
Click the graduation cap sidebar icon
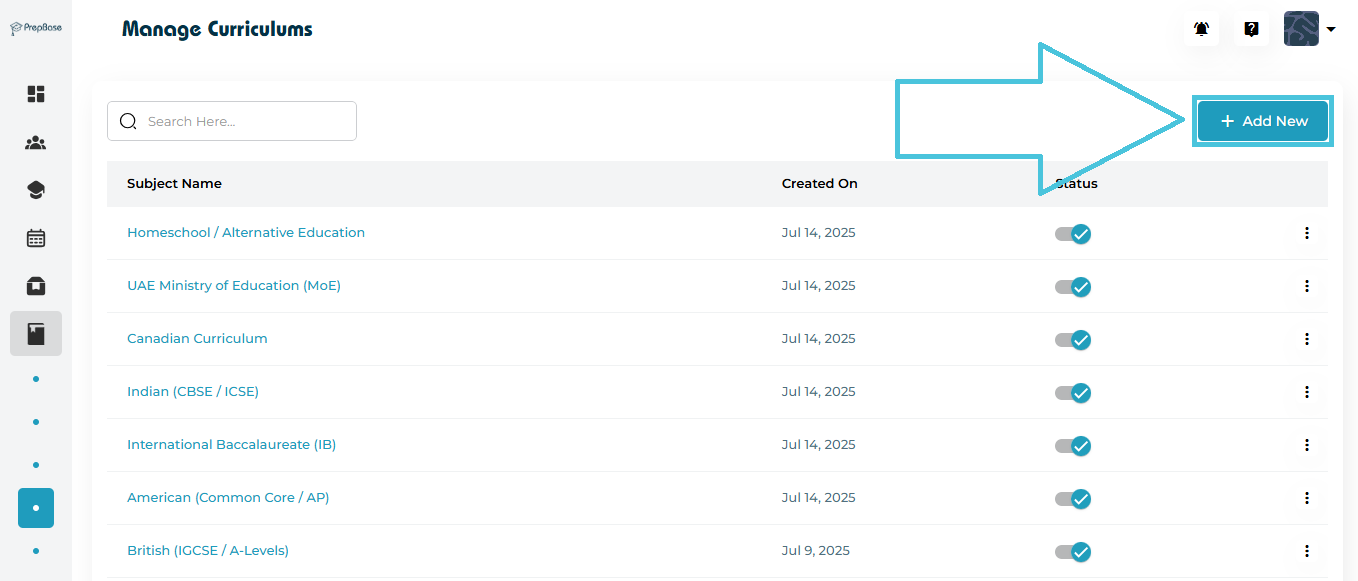pos(36,190)
